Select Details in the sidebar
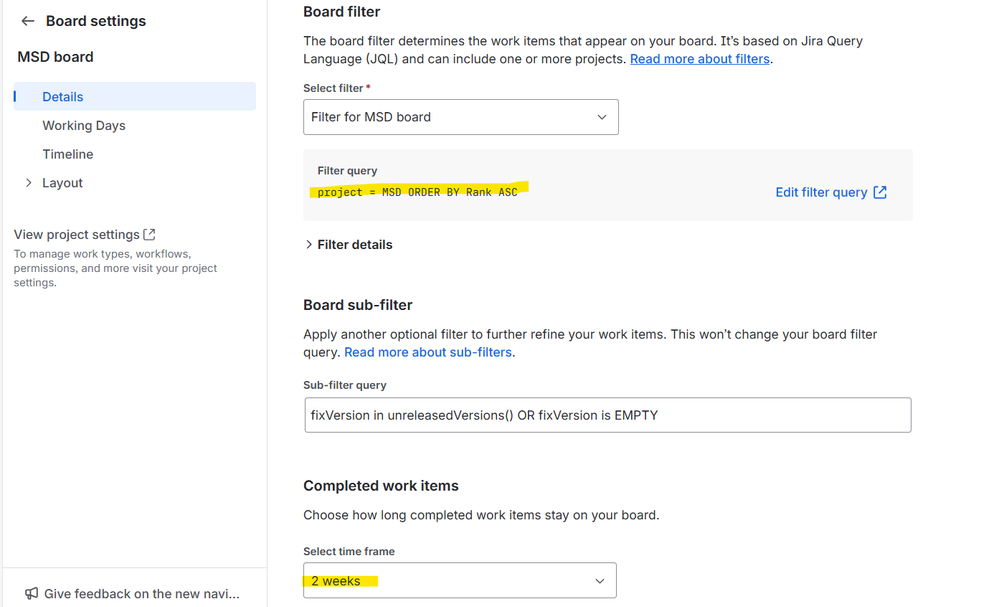The width and height of the screenshot is (999, 607). point(63,97)
